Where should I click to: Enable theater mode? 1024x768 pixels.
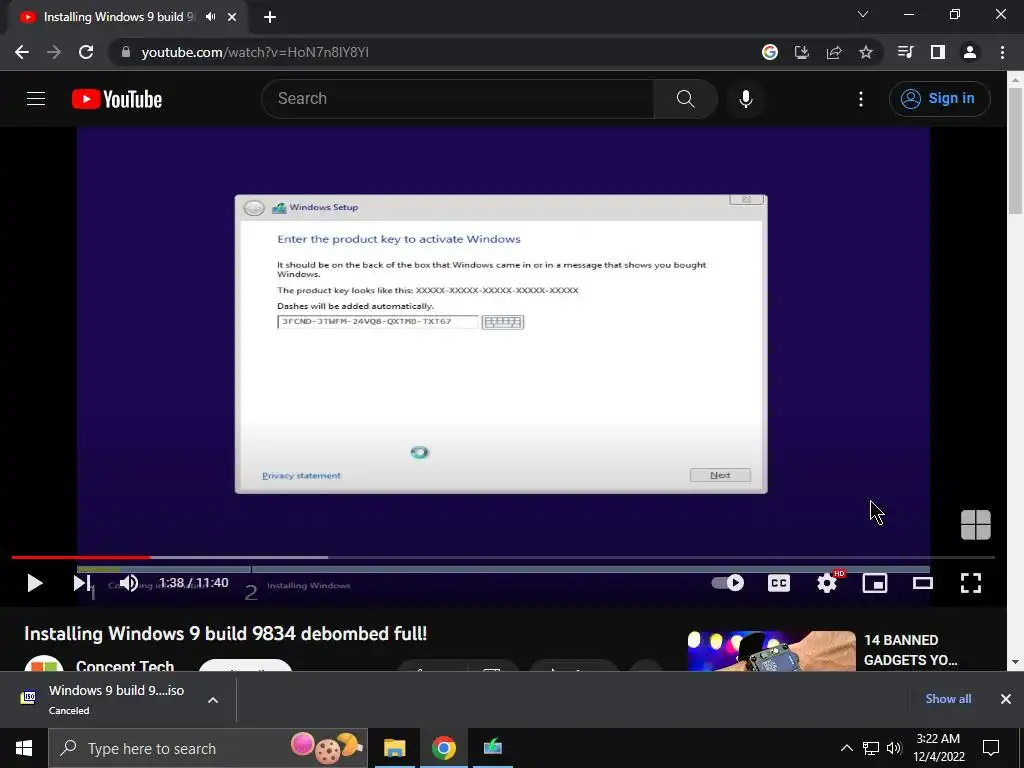point(923,583)
